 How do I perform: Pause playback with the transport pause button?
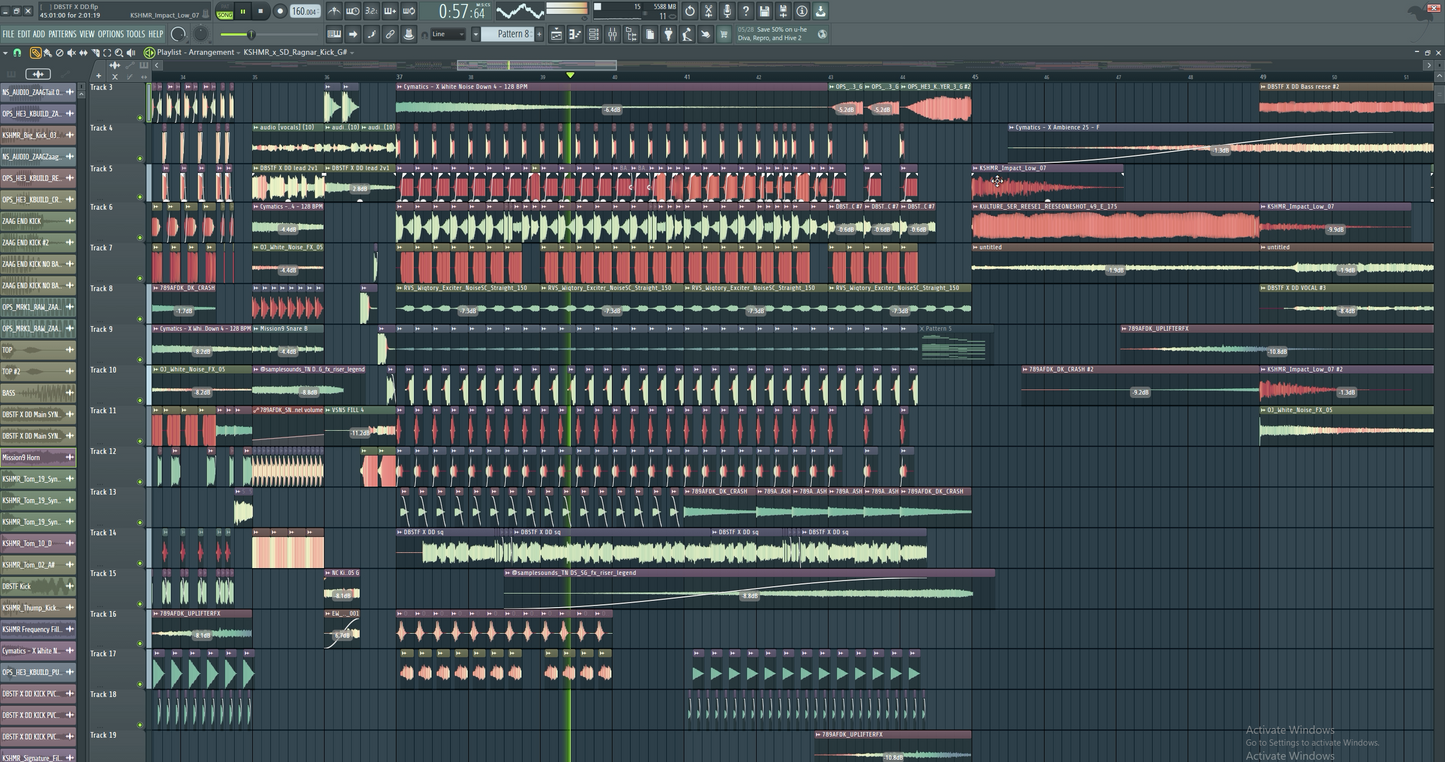click(x=243, y=11)
